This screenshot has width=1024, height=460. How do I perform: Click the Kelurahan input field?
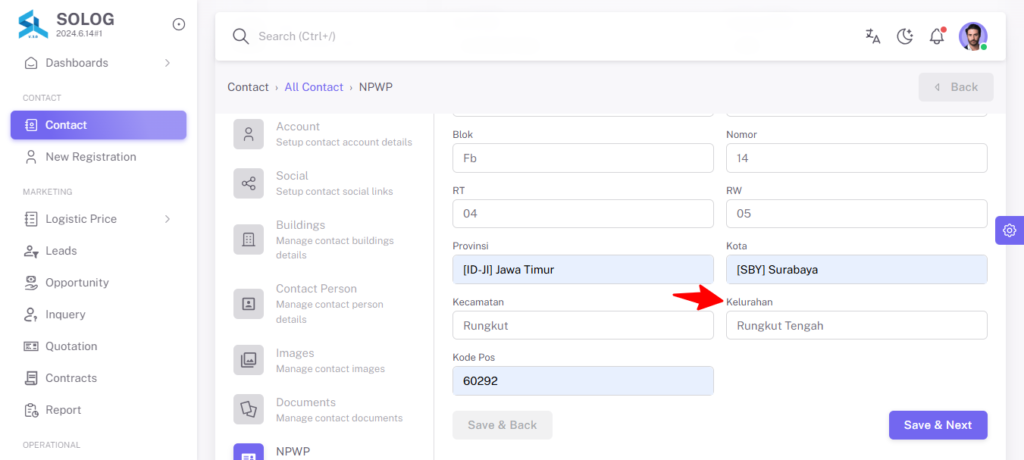(x=857, y=325)
